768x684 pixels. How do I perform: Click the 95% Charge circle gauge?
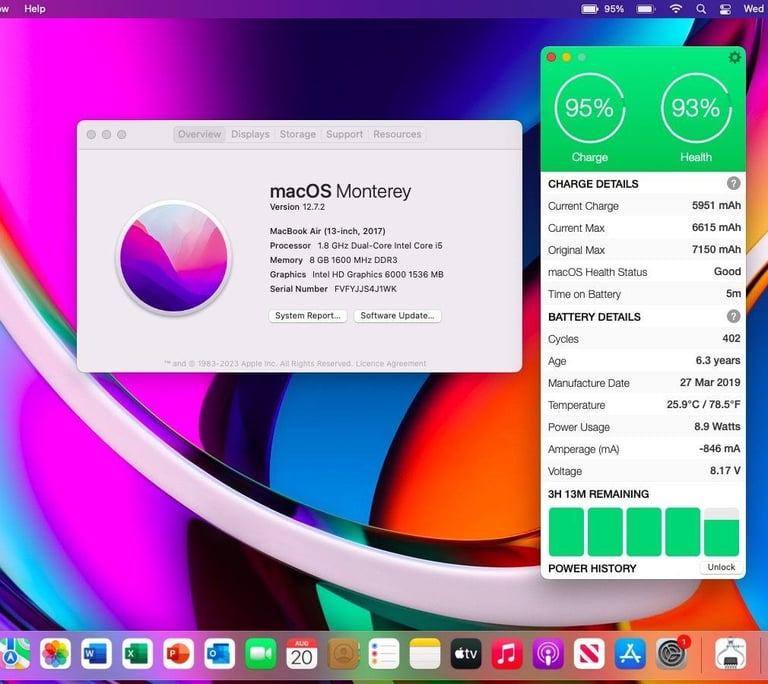(x=589, y=108)
